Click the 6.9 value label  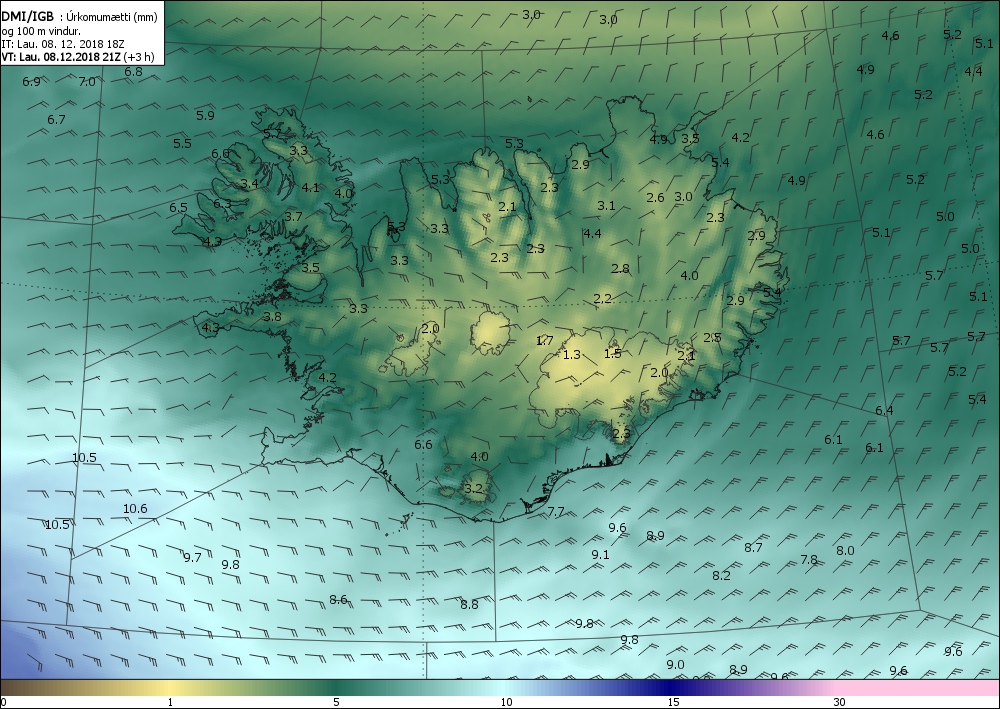click(31, 82)
